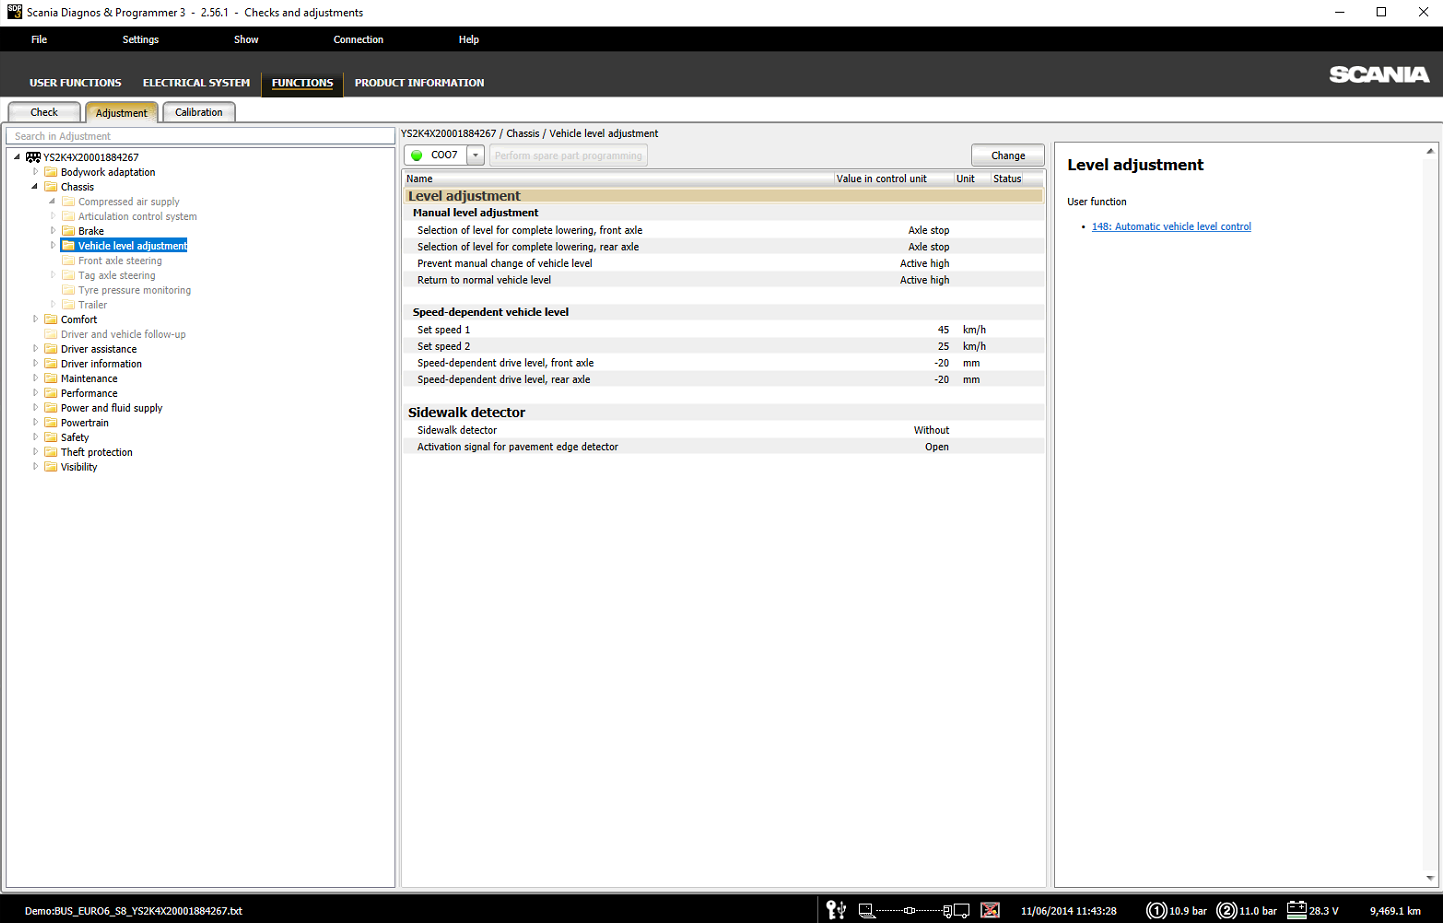Image resolution: width=1443 pixels, height=923 pixels.
Task: Click the Safety folder icon
Action: point(51,438)
